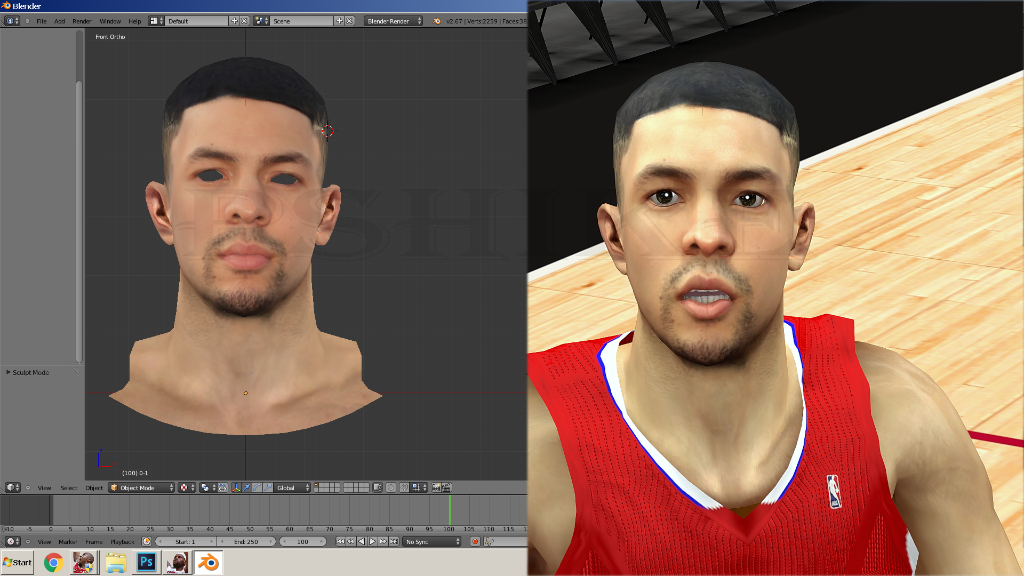Select the translate manipulator arrow
This screenshot has width=1024, height=576.
pyautogui.click(x=247, y=487)
